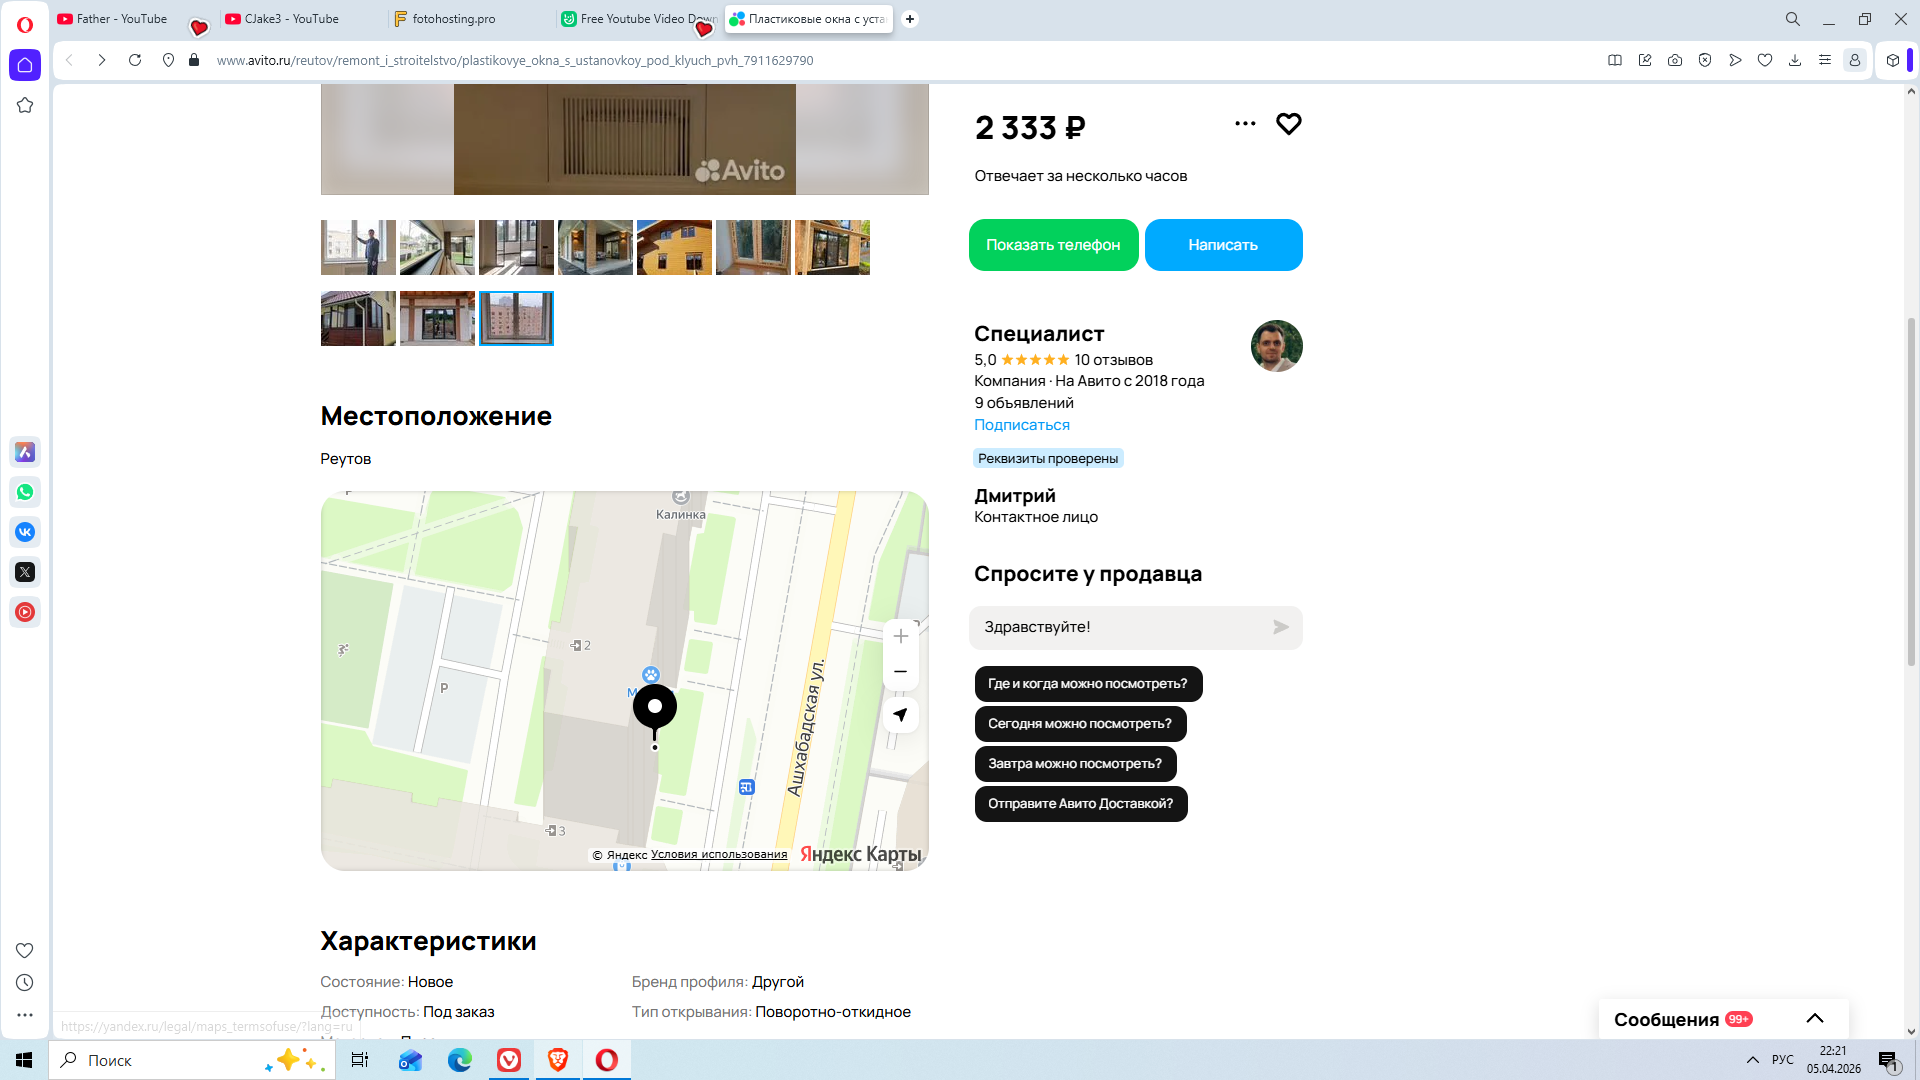Viewport: 1920px width, 1080px height.
Task: Switch to the CJake3 - YouTube tab
Action: (291, 19)
